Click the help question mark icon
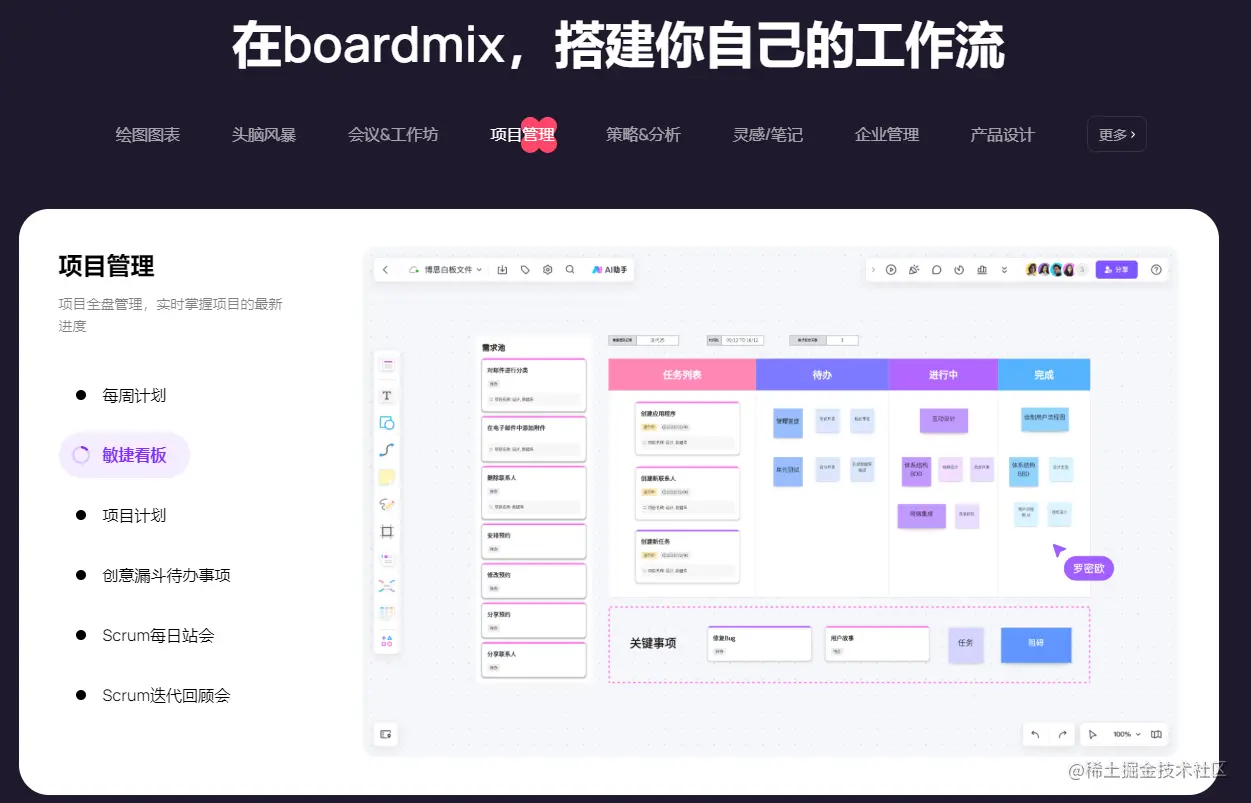Image resolution: width=1251 pixels, height=803 pixels. tap(1157, 269)
